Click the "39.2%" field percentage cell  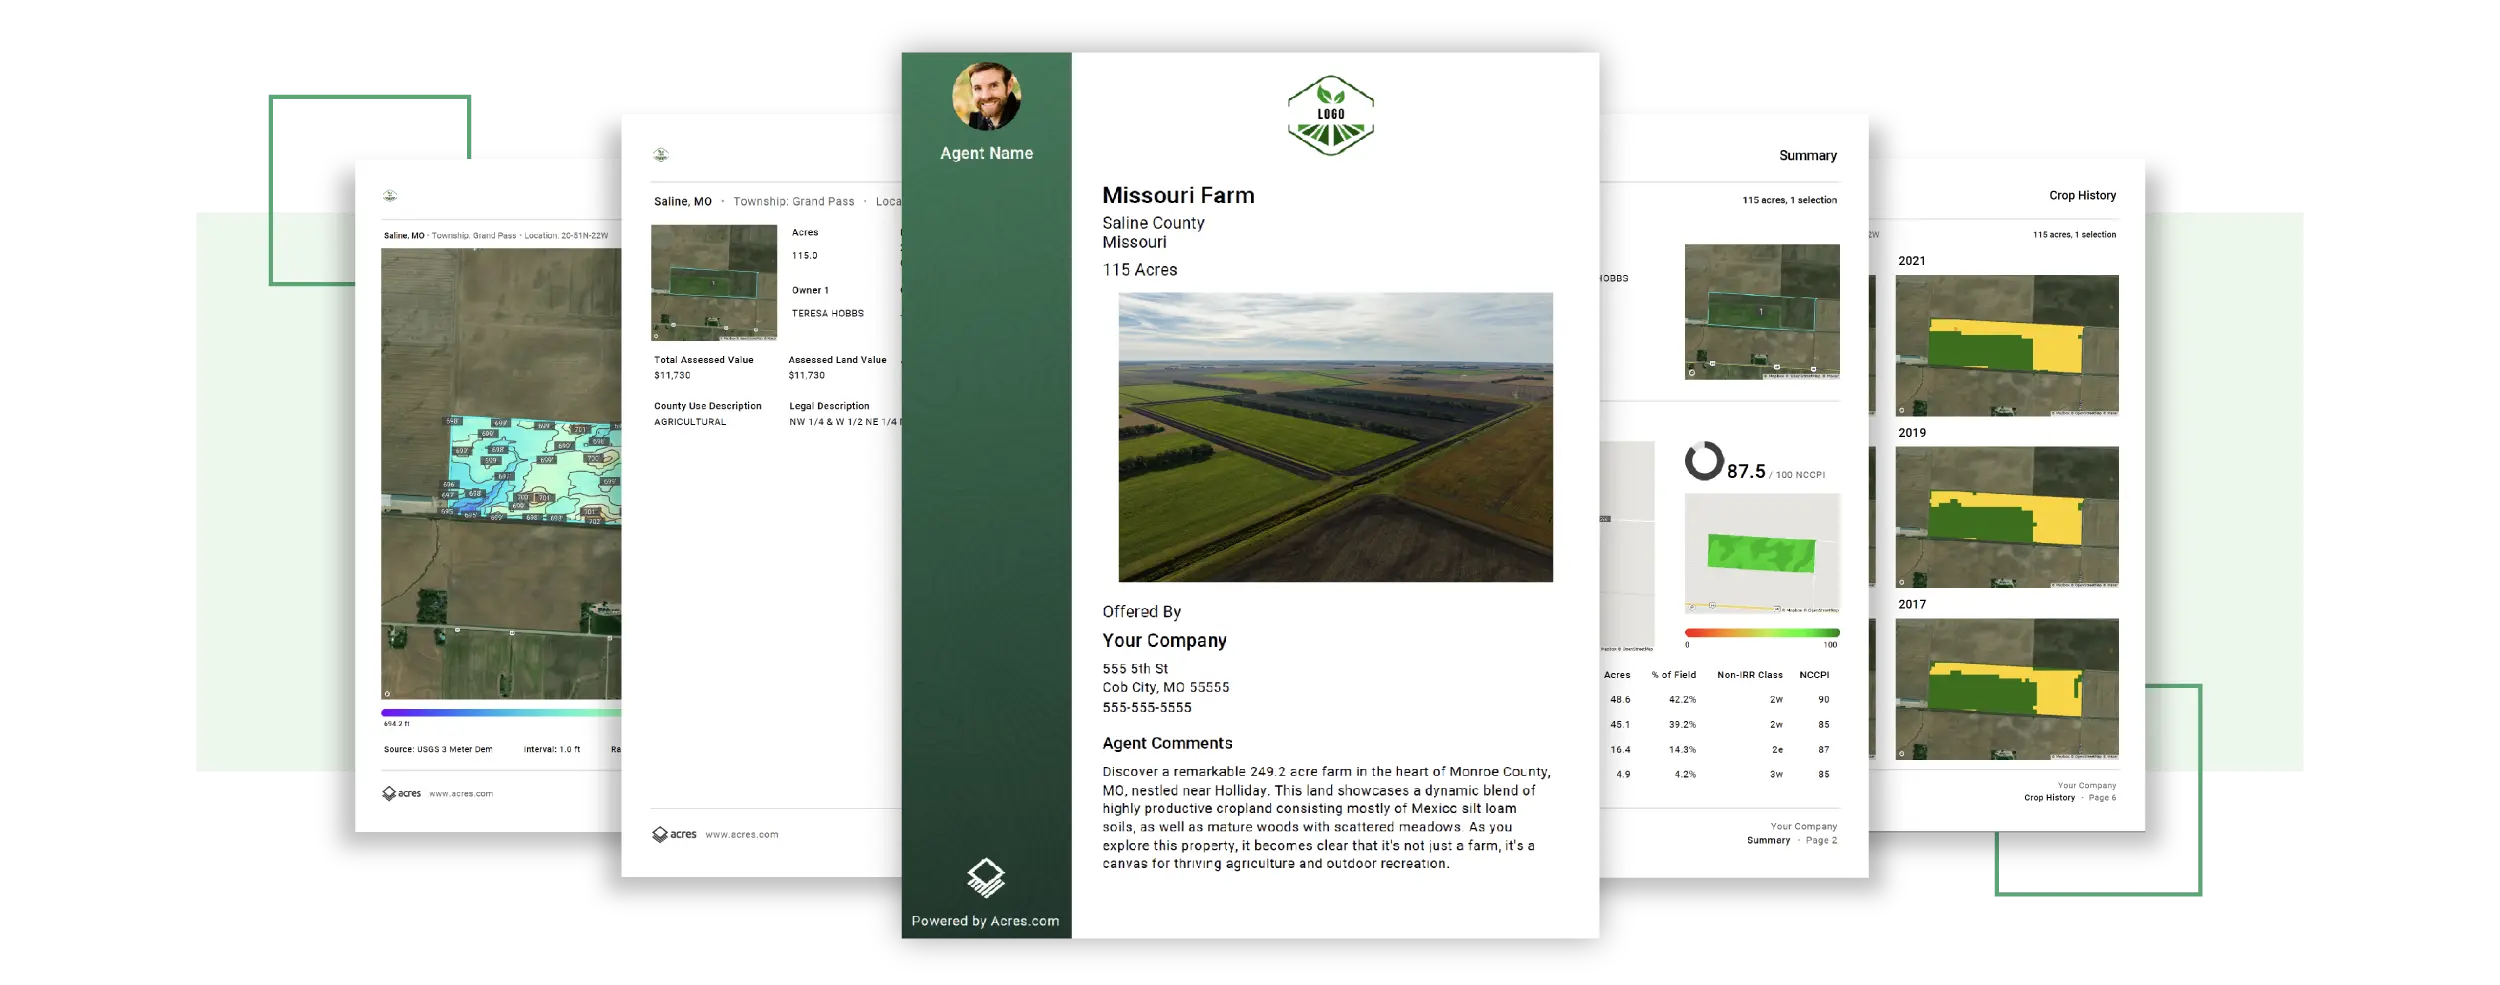(x=1682, y=725)
